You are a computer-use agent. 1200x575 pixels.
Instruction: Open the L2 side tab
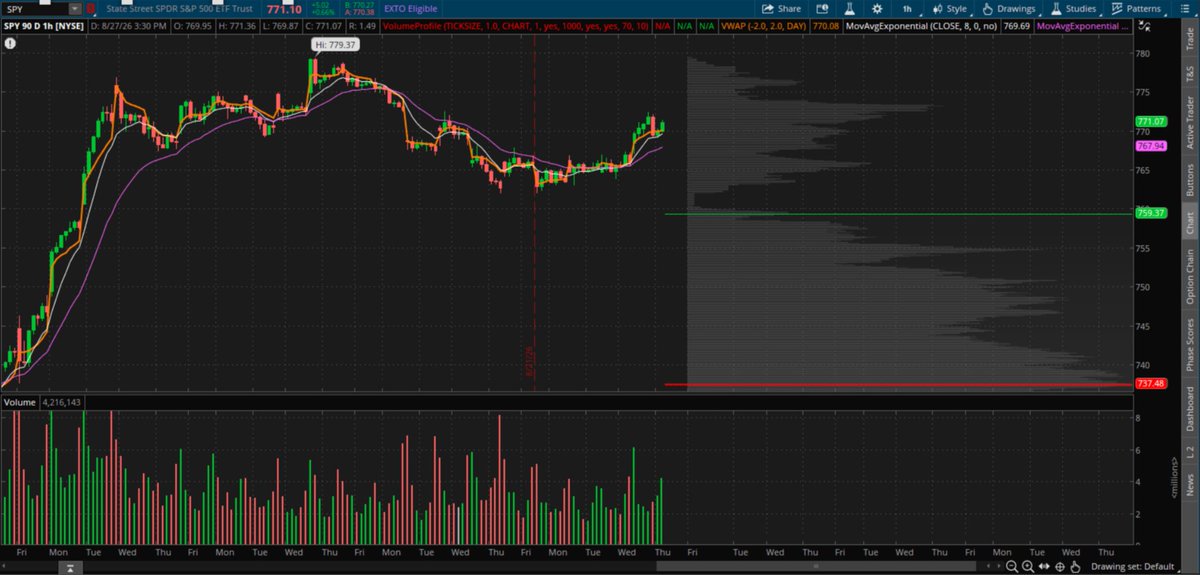tap(1189, 453)
